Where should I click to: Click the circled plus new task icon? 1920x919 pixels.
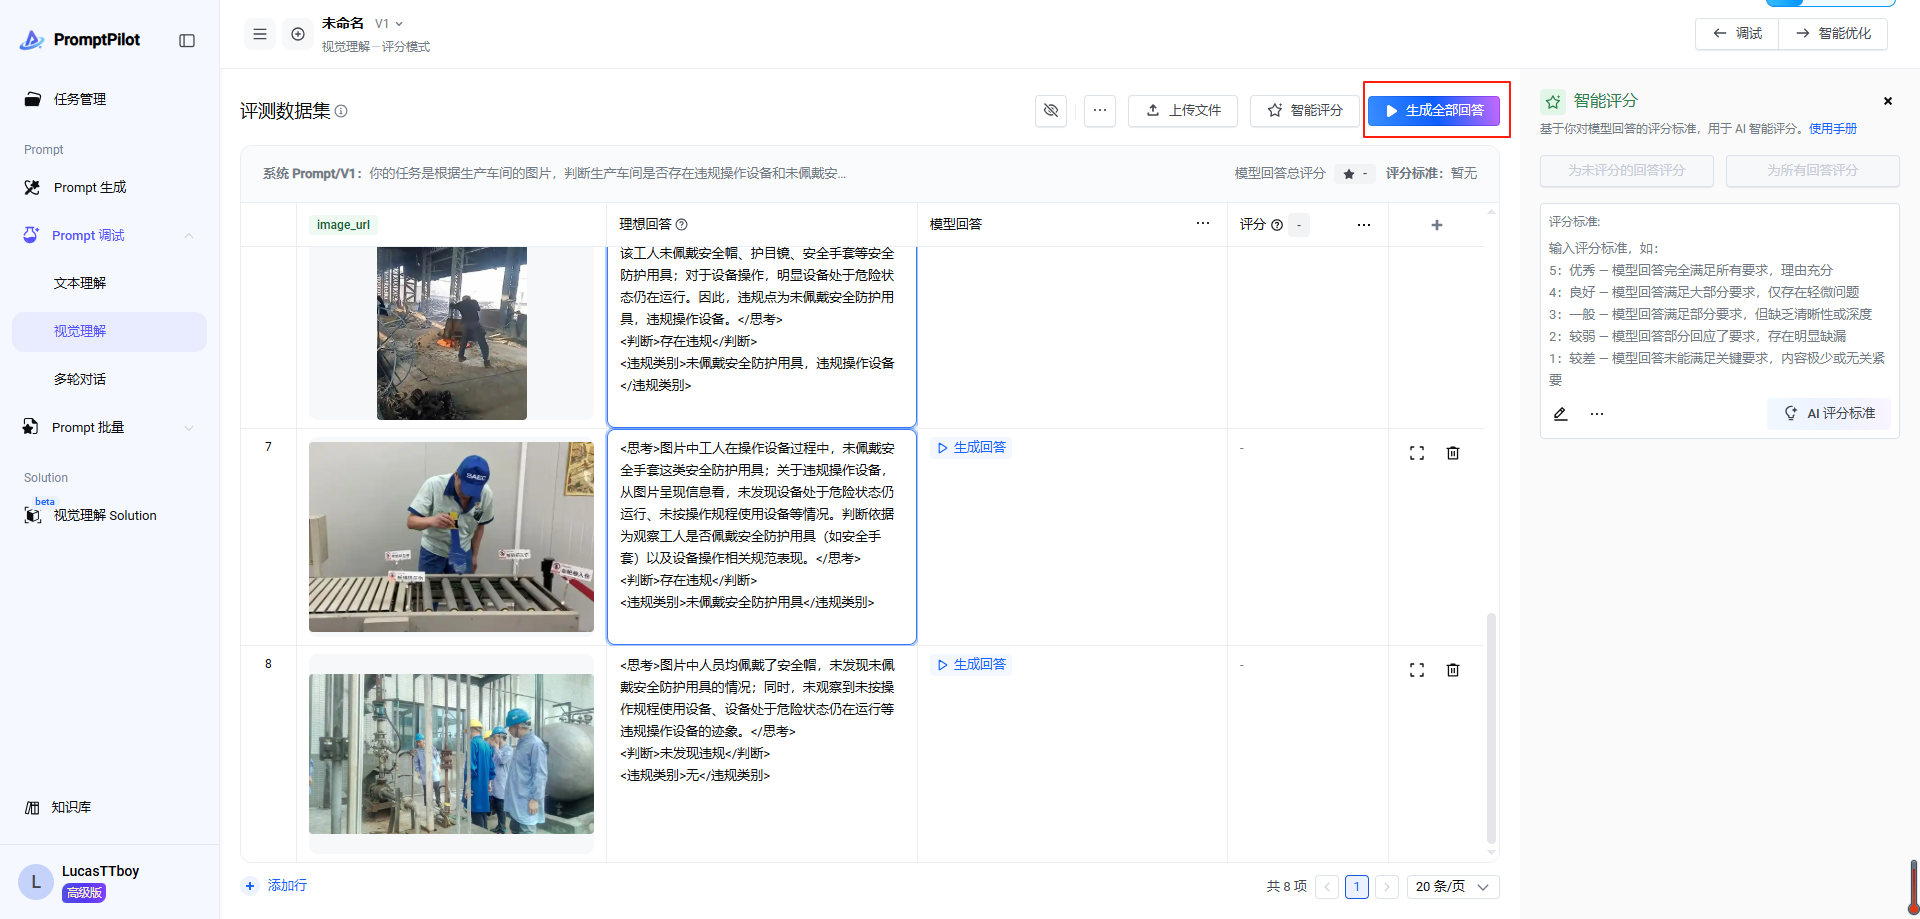pyautogui.click(x=298, y=34)
